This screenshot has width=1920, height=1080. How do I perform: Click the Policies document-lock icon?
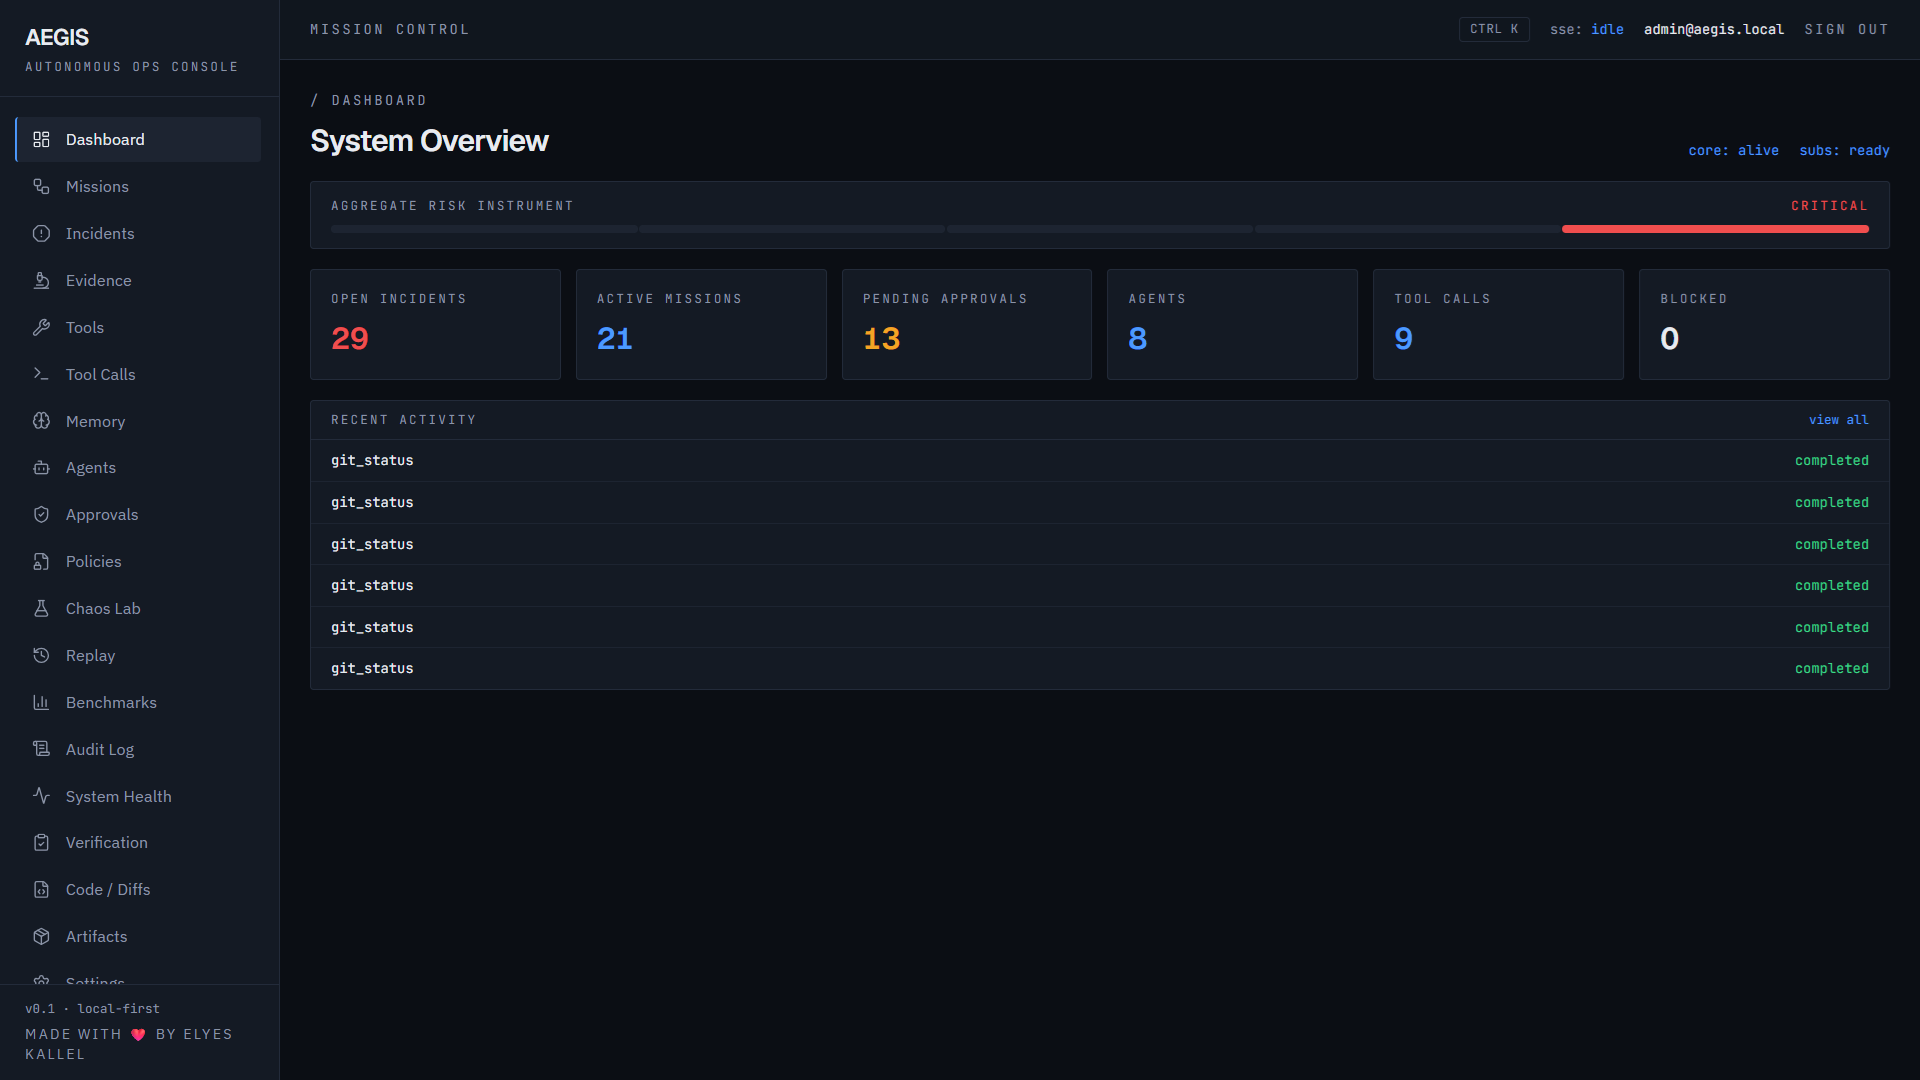point(41,561)
